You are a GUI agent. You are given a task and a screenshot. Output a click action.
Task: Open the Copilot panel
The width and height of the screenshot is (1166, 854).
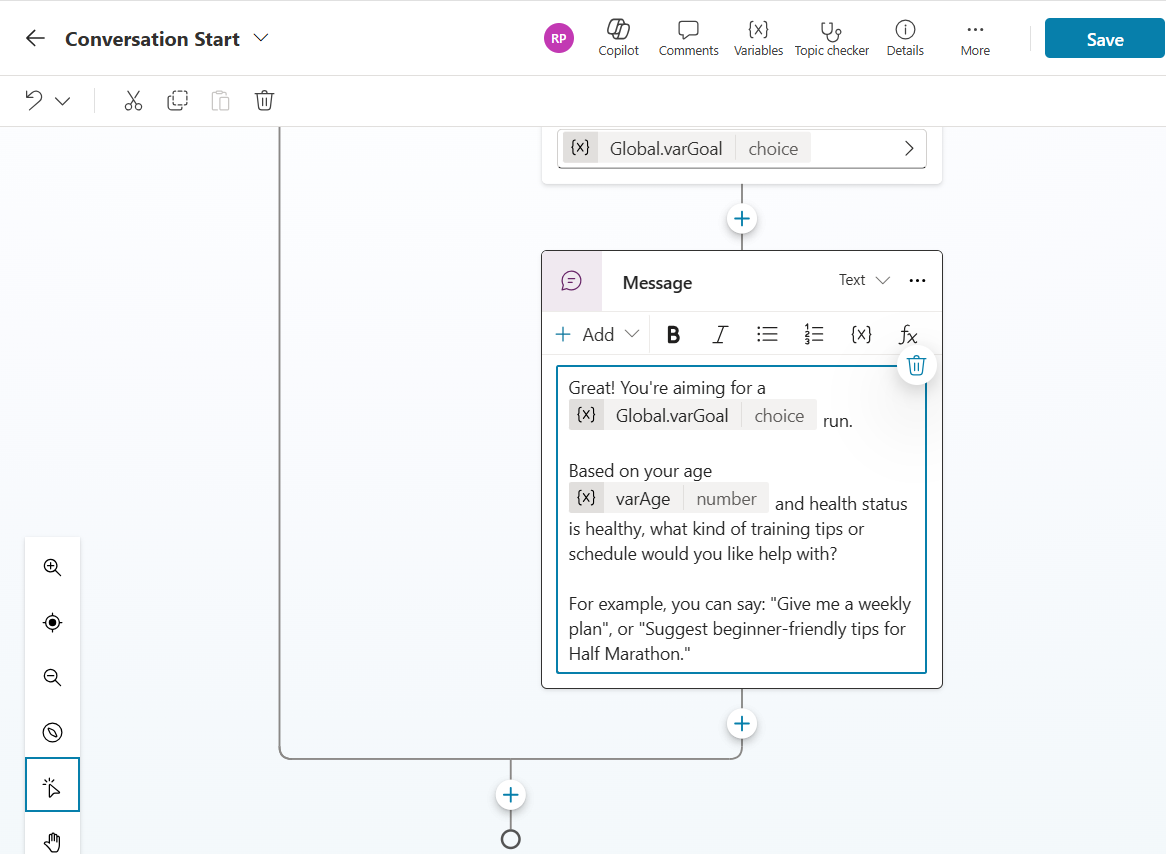(618, 39)
